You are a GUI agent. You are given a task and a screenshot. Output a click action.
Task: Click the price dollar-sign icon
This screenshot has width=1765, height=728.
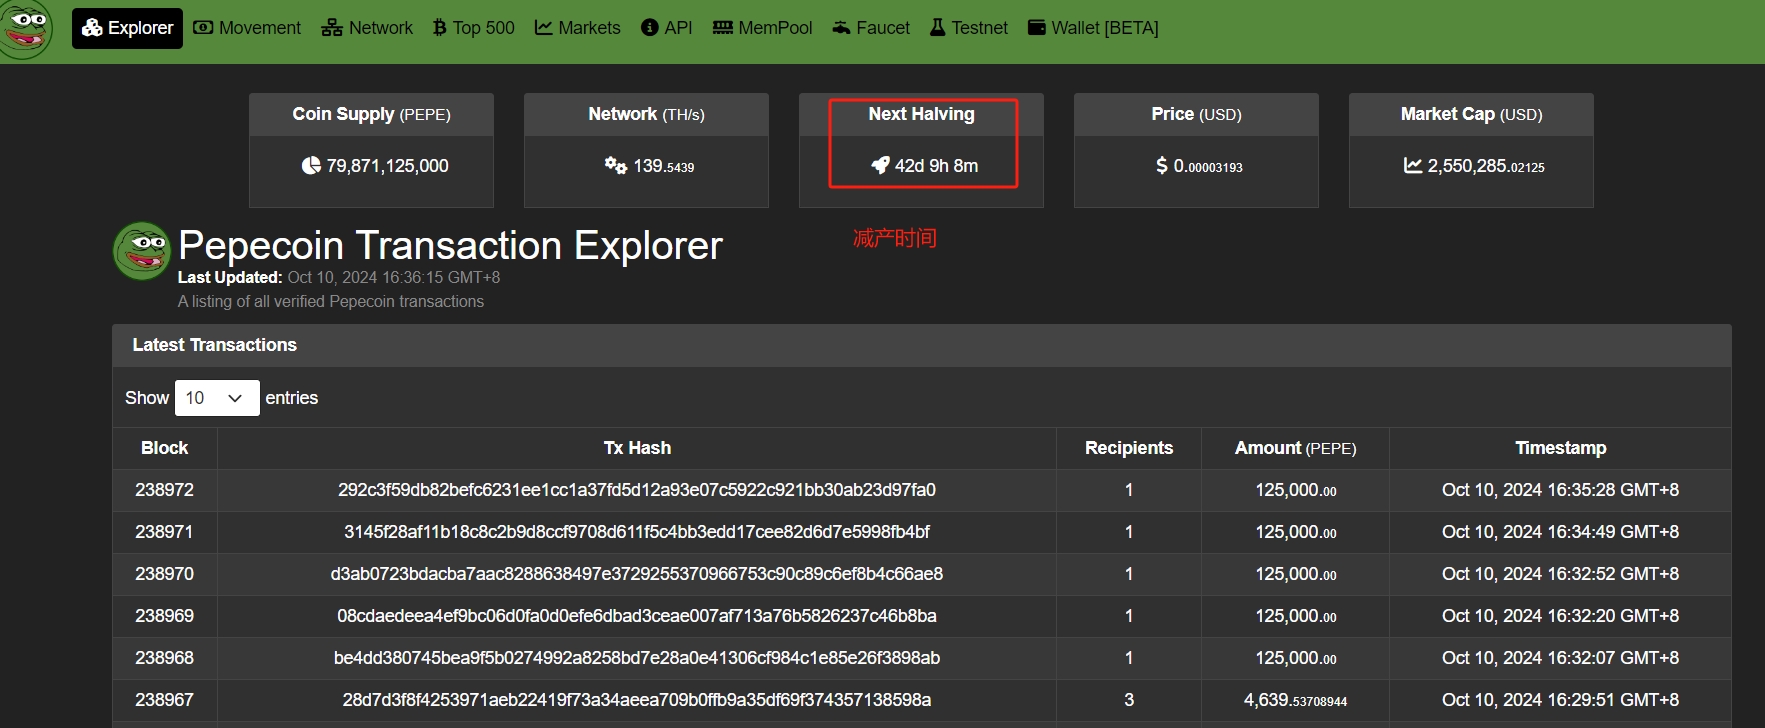coord(1161,166)
